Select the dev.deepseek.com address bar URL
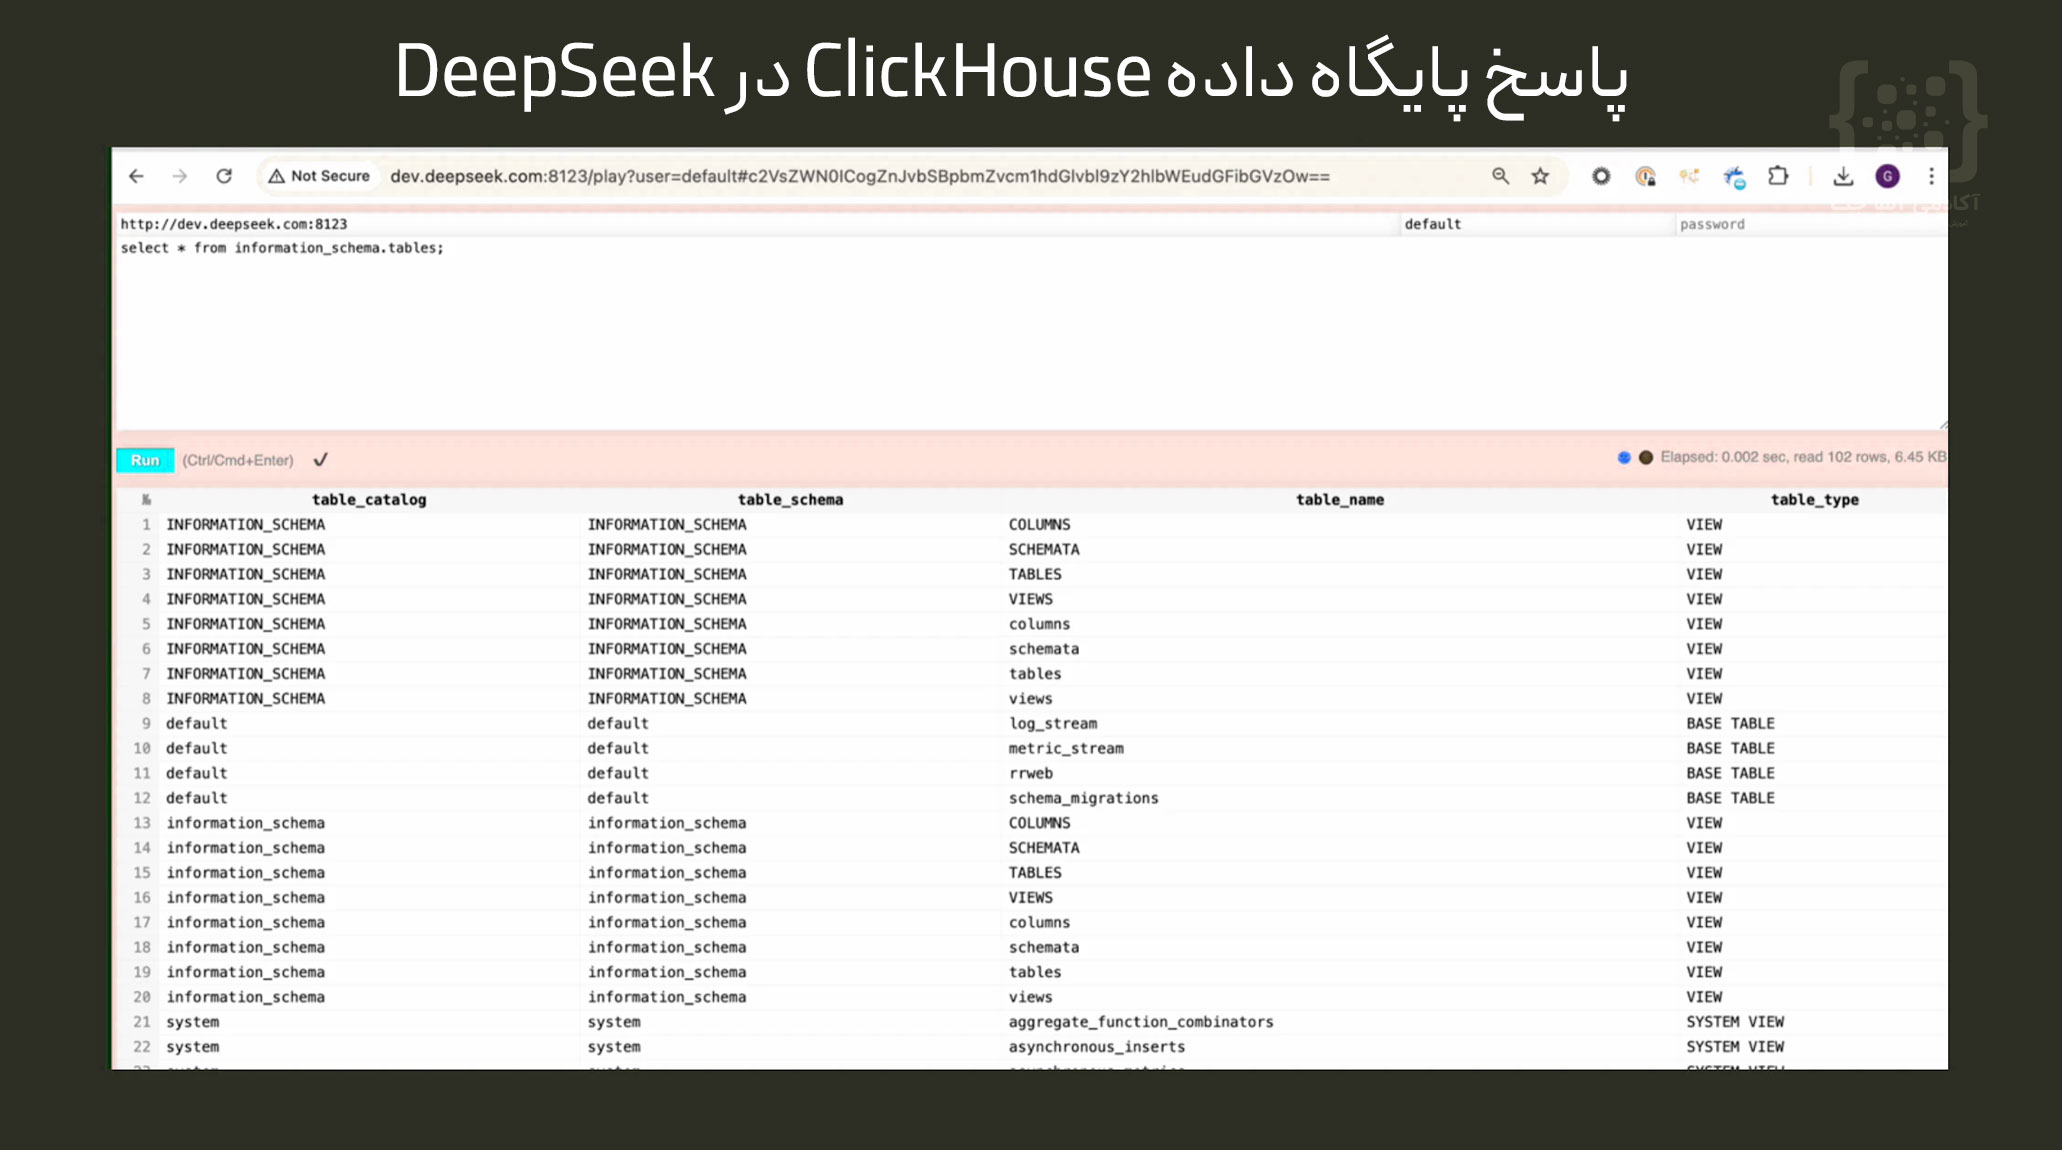2062x1150 pixels. [860, 176]
